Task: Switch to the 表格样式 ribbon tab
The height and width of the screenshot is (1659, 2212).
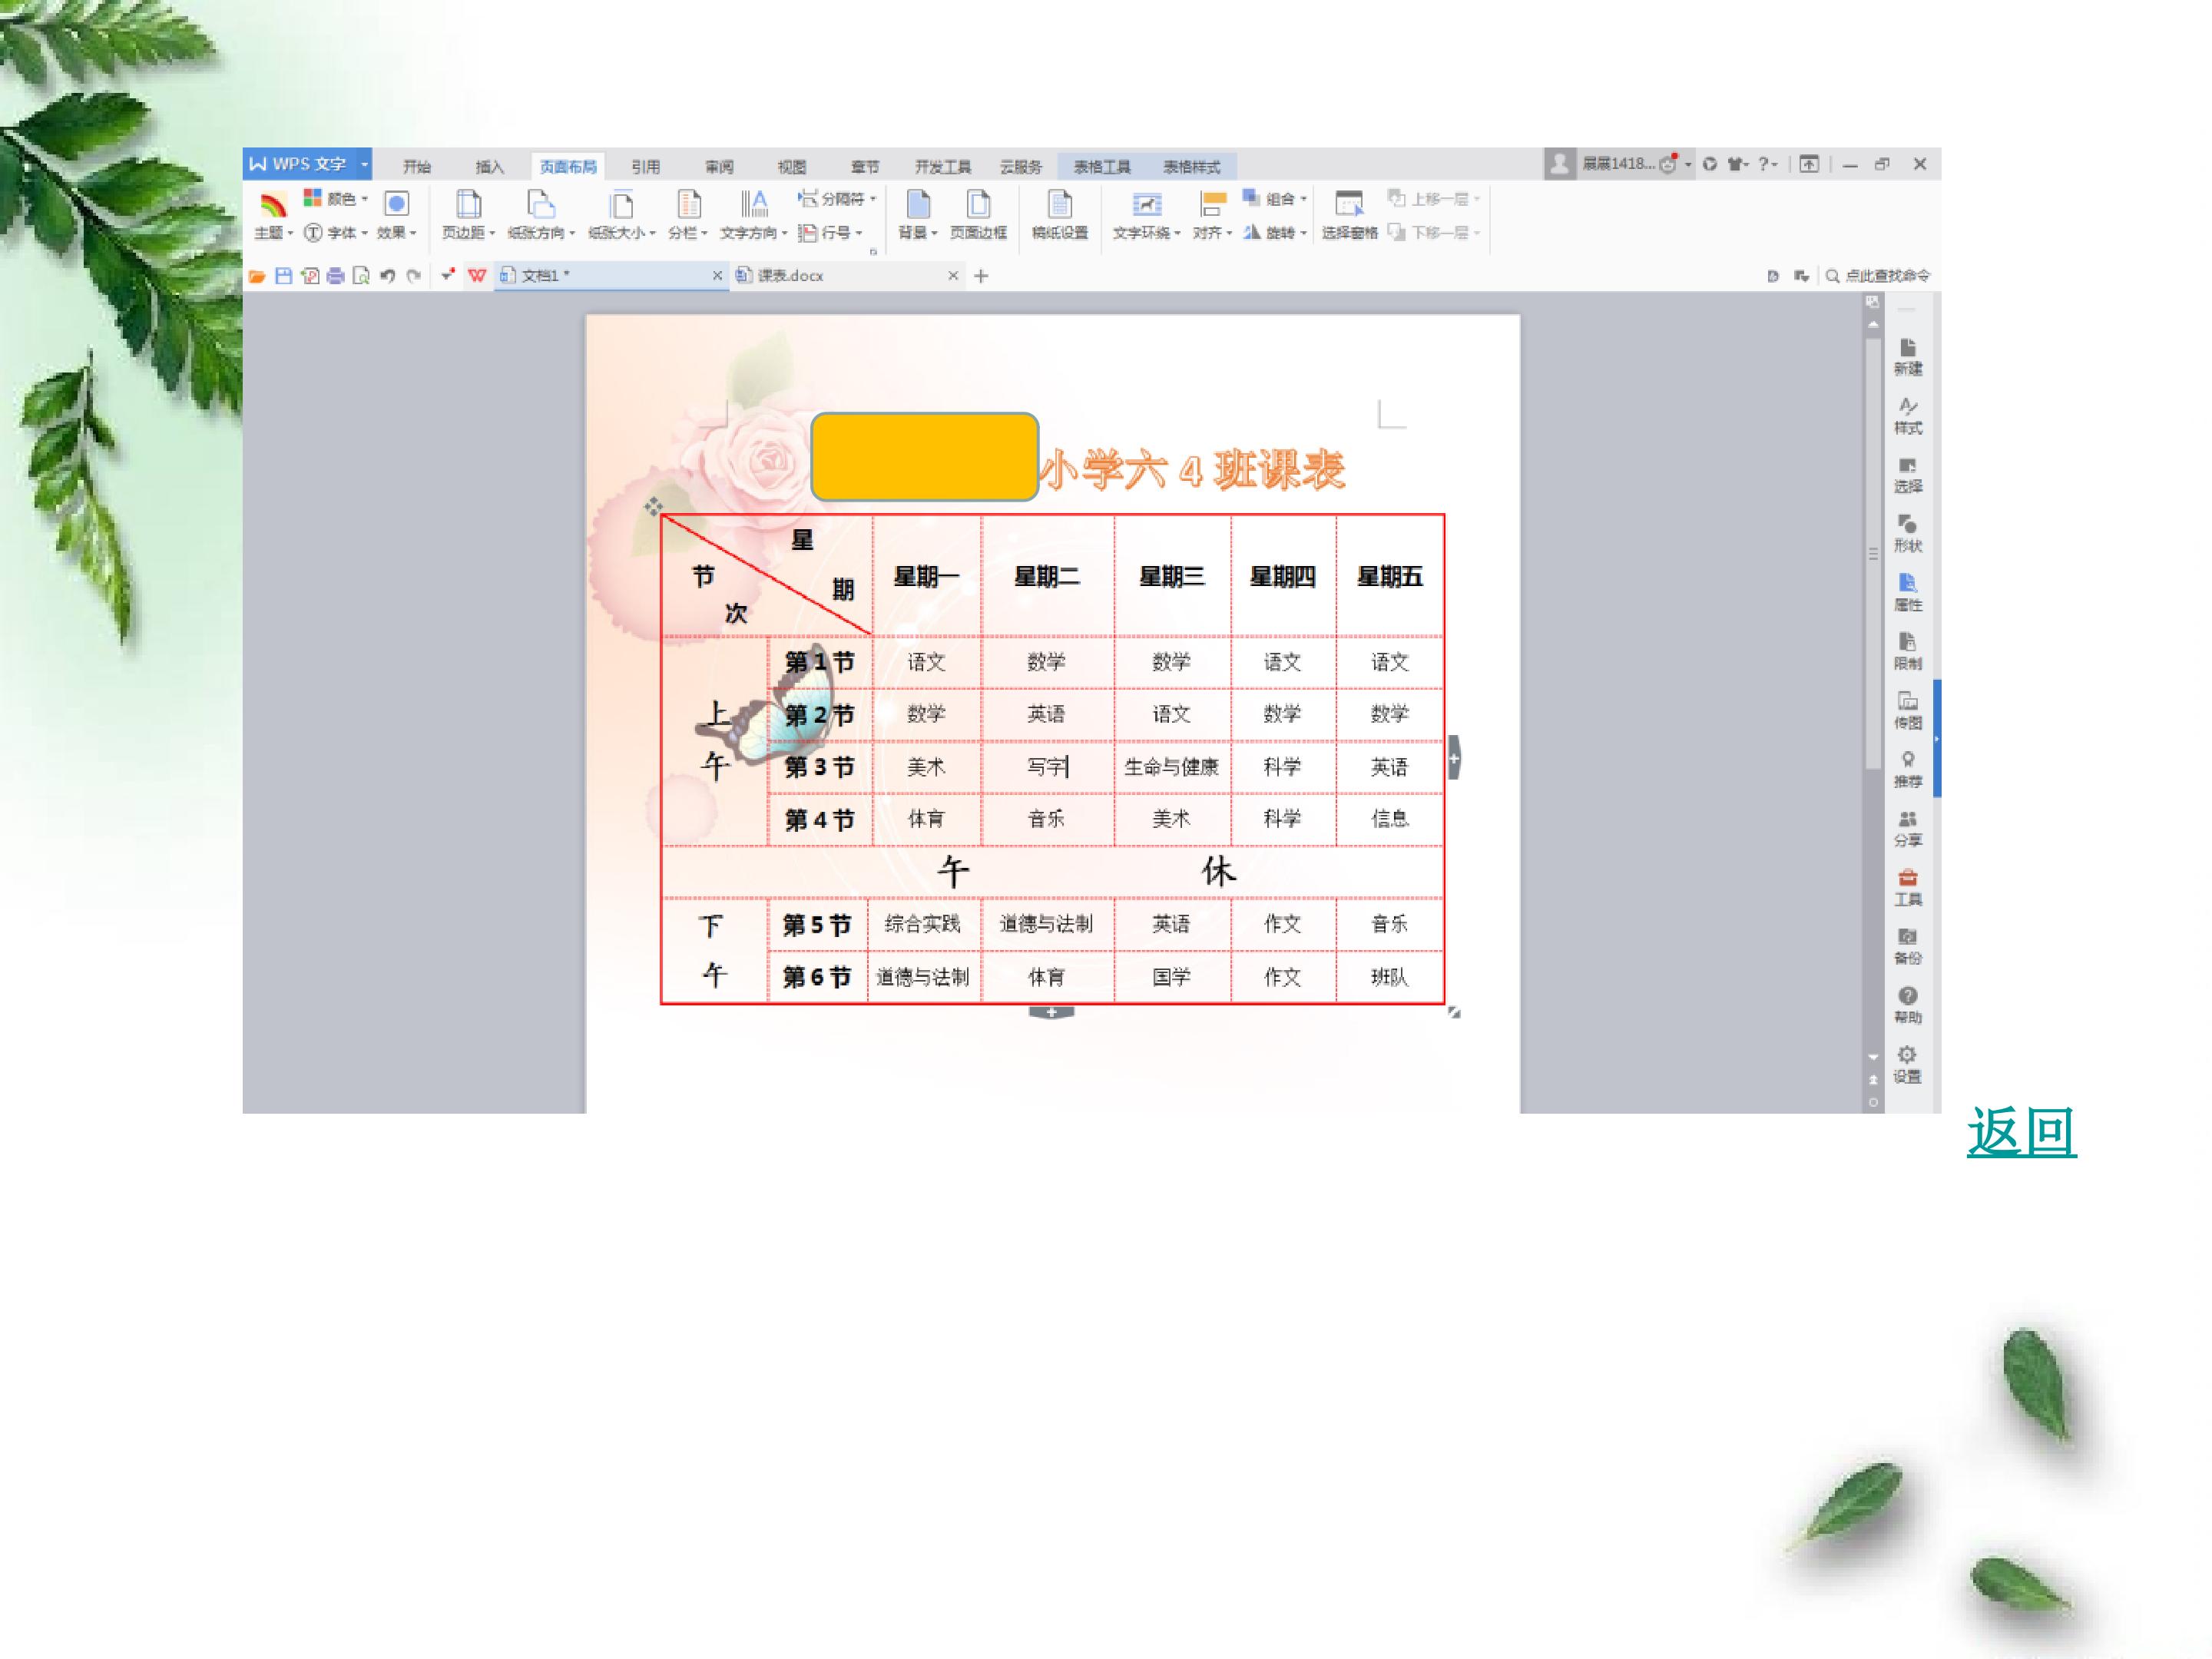Action: pyautogui.click(x=1191, y=167)
